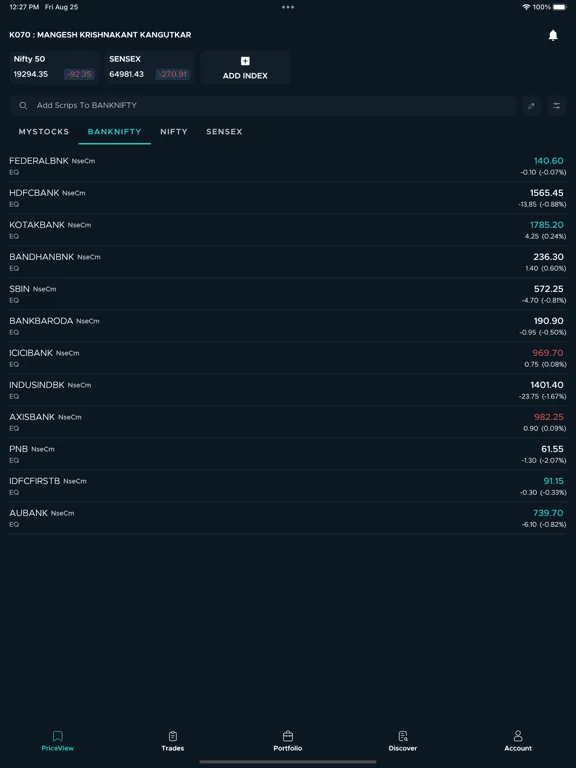Screen dimensions: 576x768
Task: Select the AXISBANK row
Action: [288, 422]
